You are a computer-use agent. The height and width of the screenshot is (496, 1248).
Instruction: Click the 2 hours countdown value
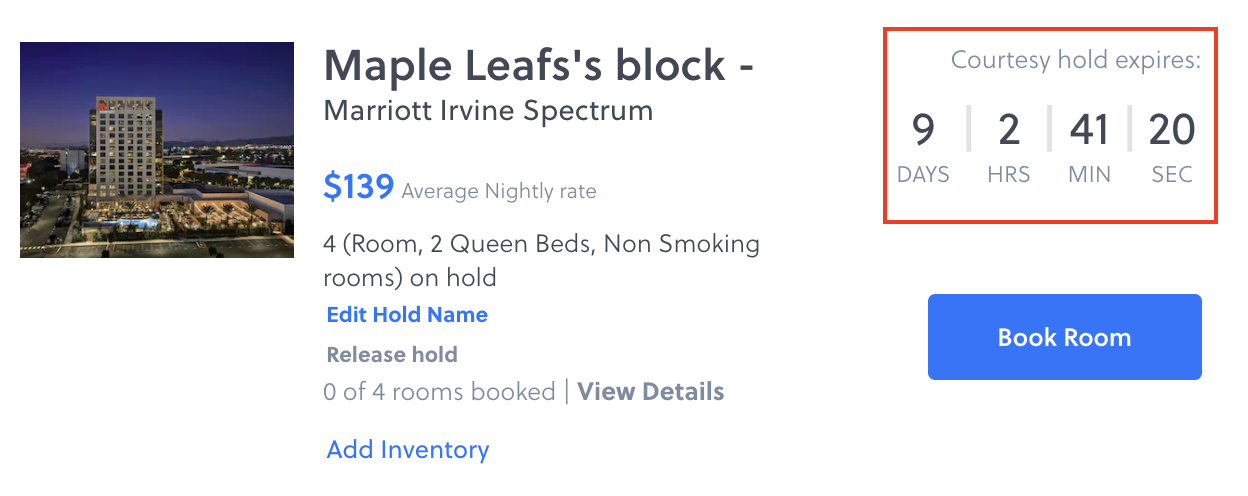pos(1008,130)
